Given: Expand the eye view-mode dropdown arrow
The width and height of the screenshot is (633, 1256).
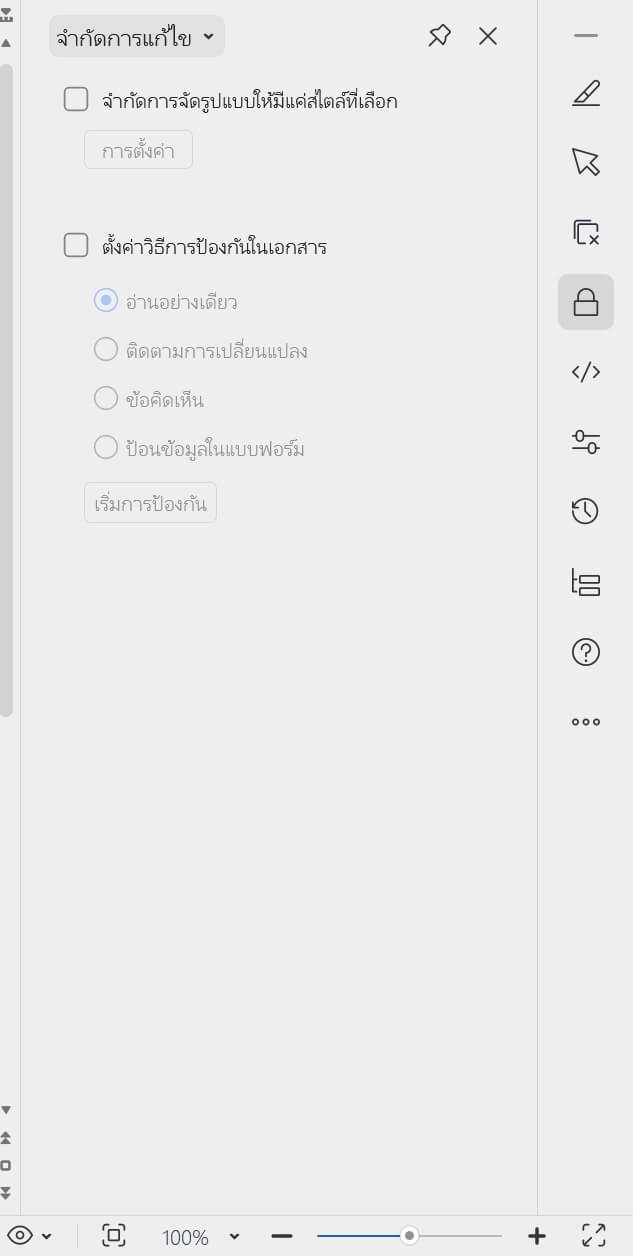Looking at the screenshot, I should click(44, 1236).
